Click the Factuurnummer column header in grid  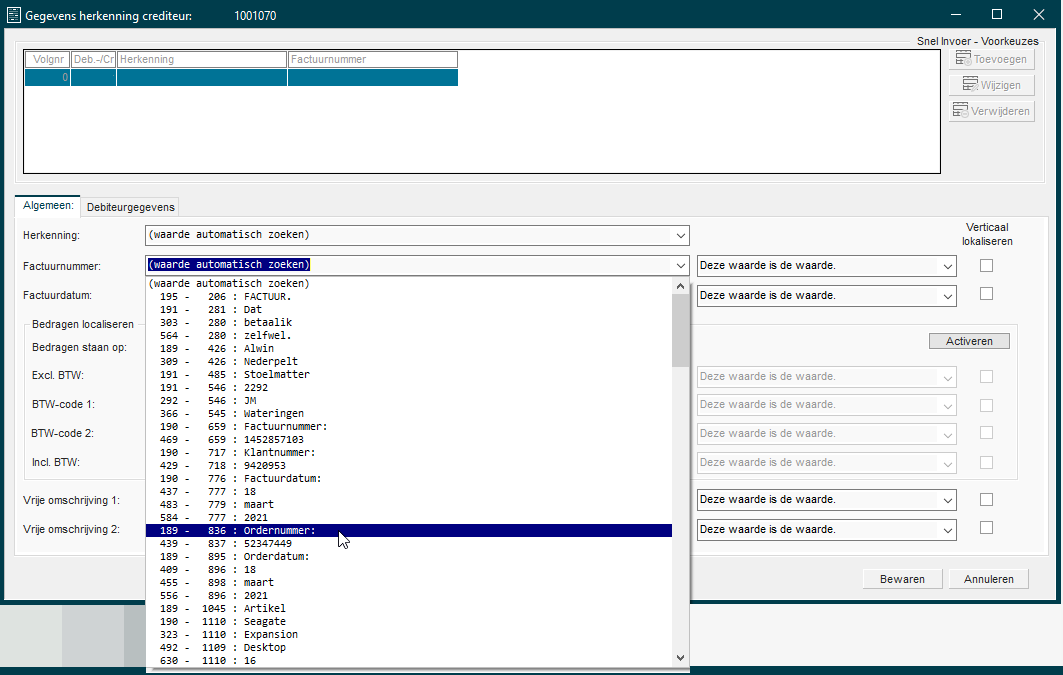pyautogui.click(x=373, y=60)
